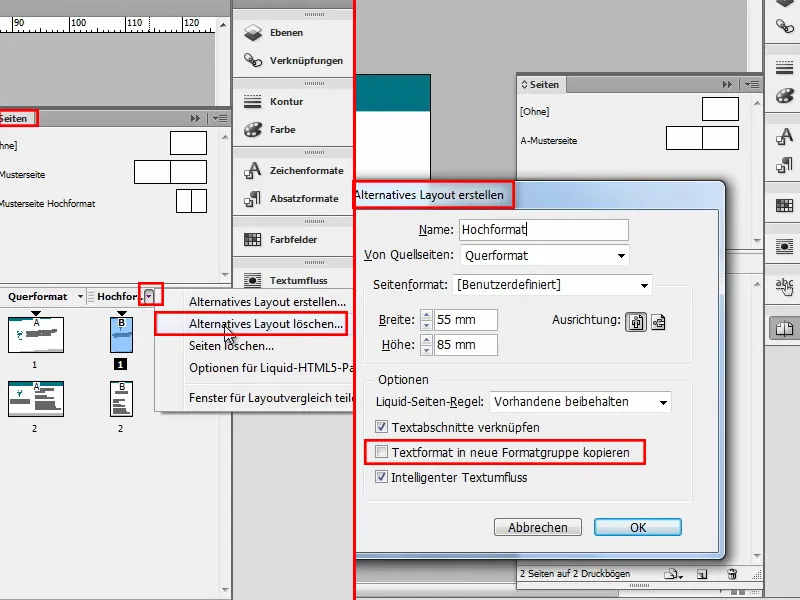Select A-Musterseite spread thumbnail in the right panel

coord(702,138)
